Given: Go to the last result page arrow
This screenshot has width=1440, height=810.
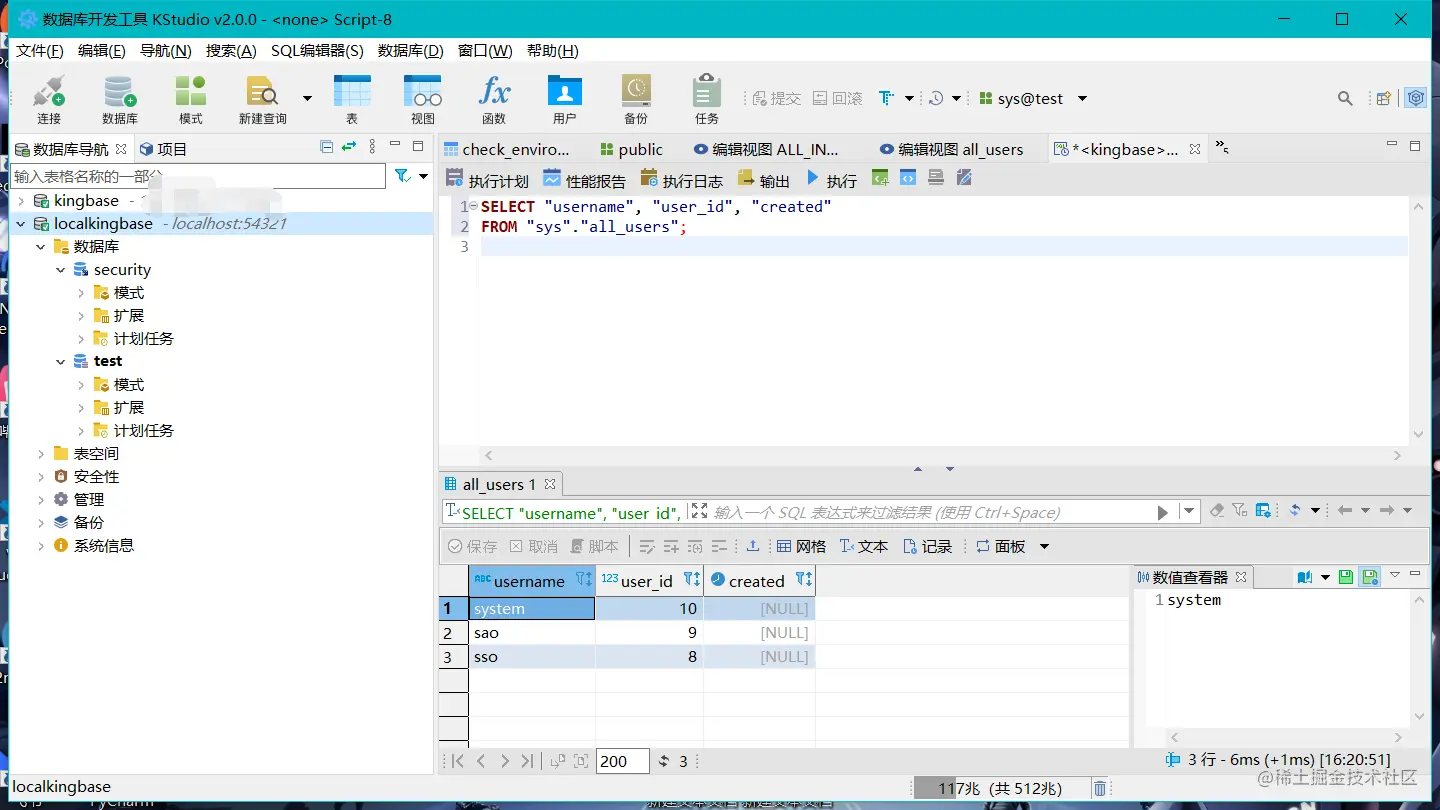Looking at the screenshot, I should 527,761.
